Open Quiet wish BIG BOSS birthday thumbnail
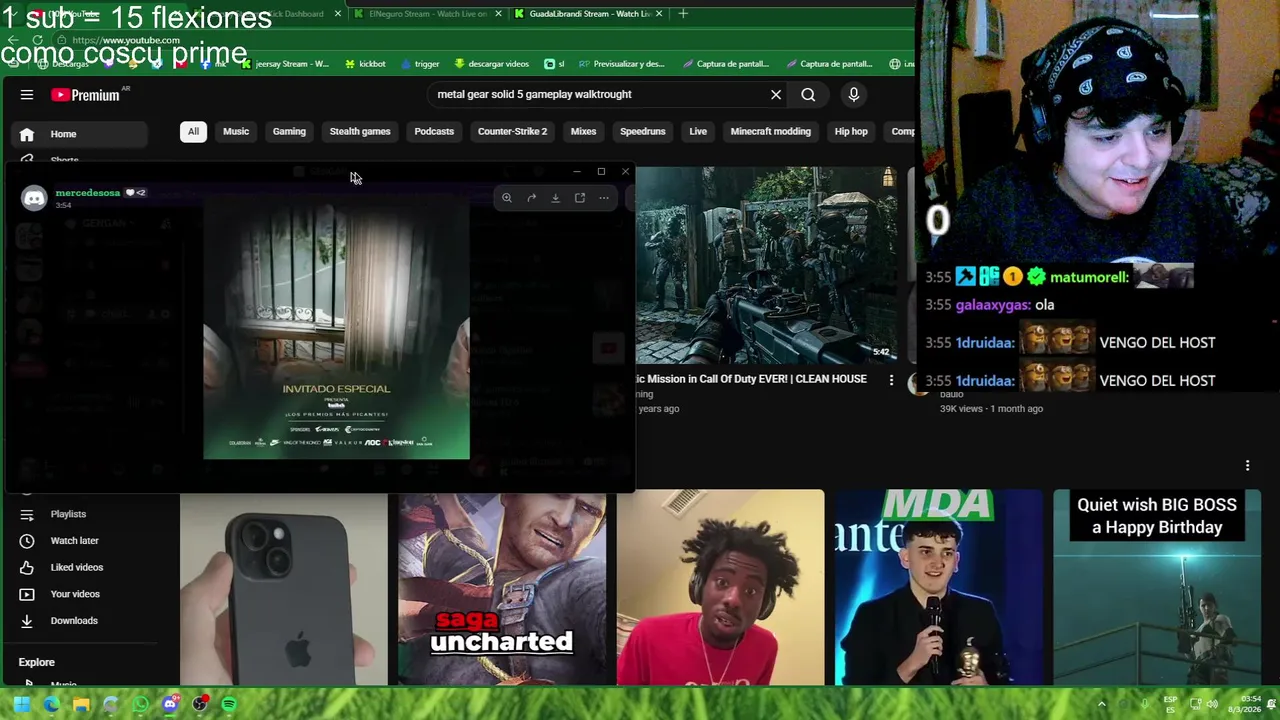Viewport: 1280px width, 720px height. (x=1157, y=588)
